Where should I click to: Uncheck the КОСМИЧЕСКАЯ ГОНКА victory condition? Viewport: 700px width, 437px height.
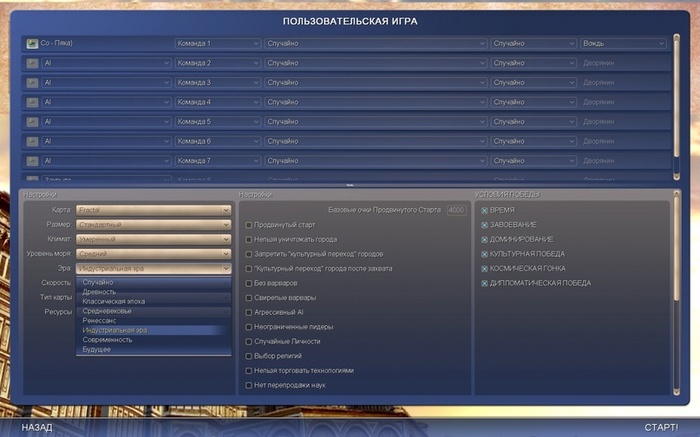click(485, 268)
